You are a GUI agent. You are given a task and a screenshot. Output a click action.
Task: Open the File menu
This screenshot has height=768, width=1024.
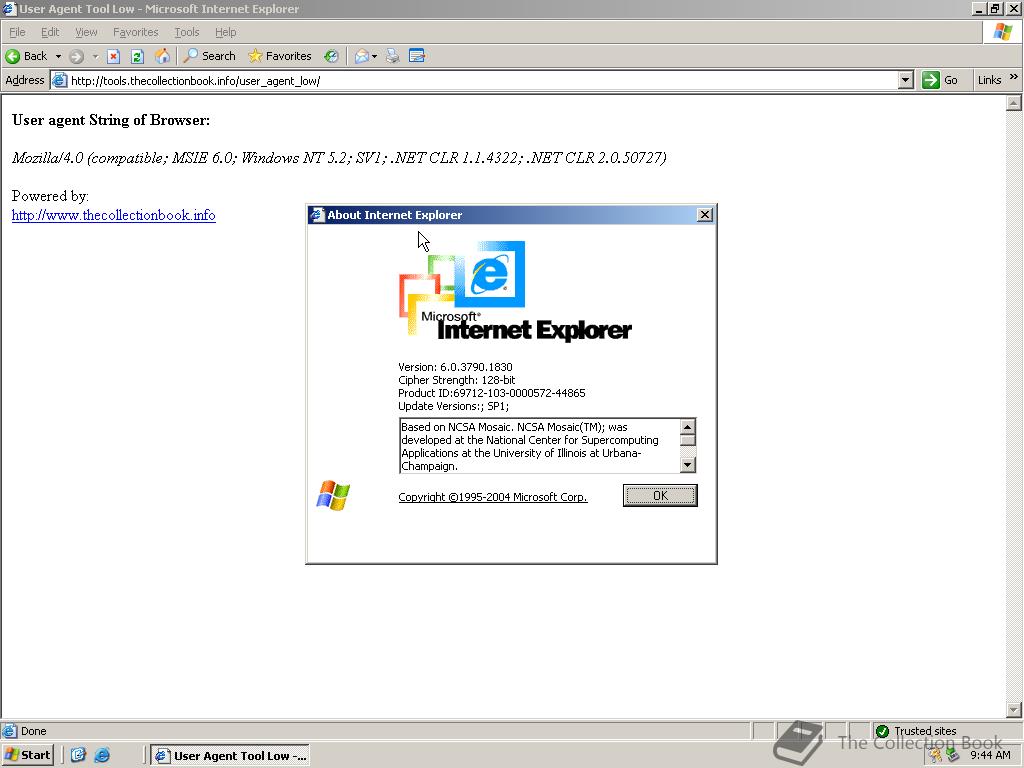17,32
